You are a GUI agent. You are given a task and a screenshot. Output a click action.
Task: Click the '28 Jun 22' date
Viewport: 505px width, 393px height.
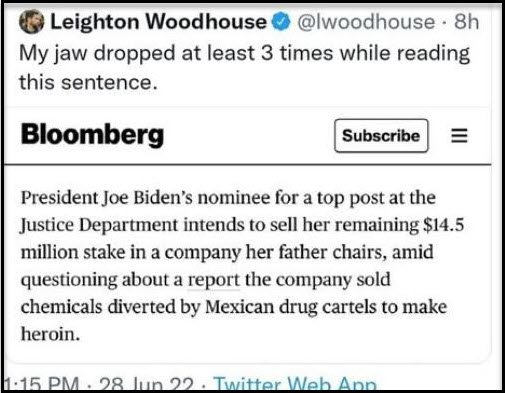pyautogui.click(x=146, y=383)
